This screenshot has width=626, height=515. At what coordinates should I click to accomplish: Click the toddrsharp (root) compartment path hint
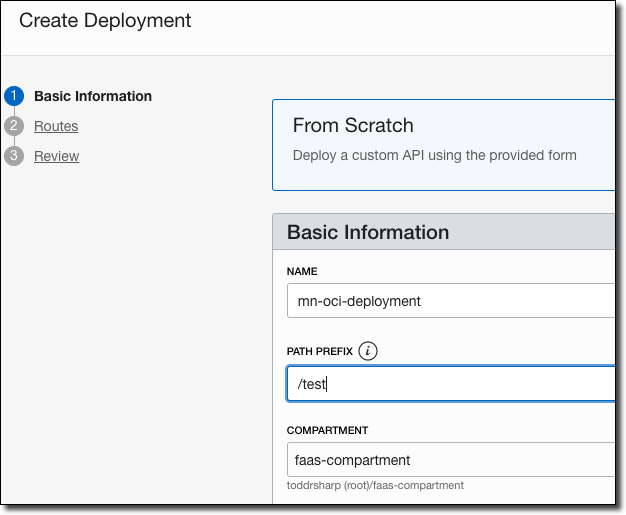coord(375,485)
